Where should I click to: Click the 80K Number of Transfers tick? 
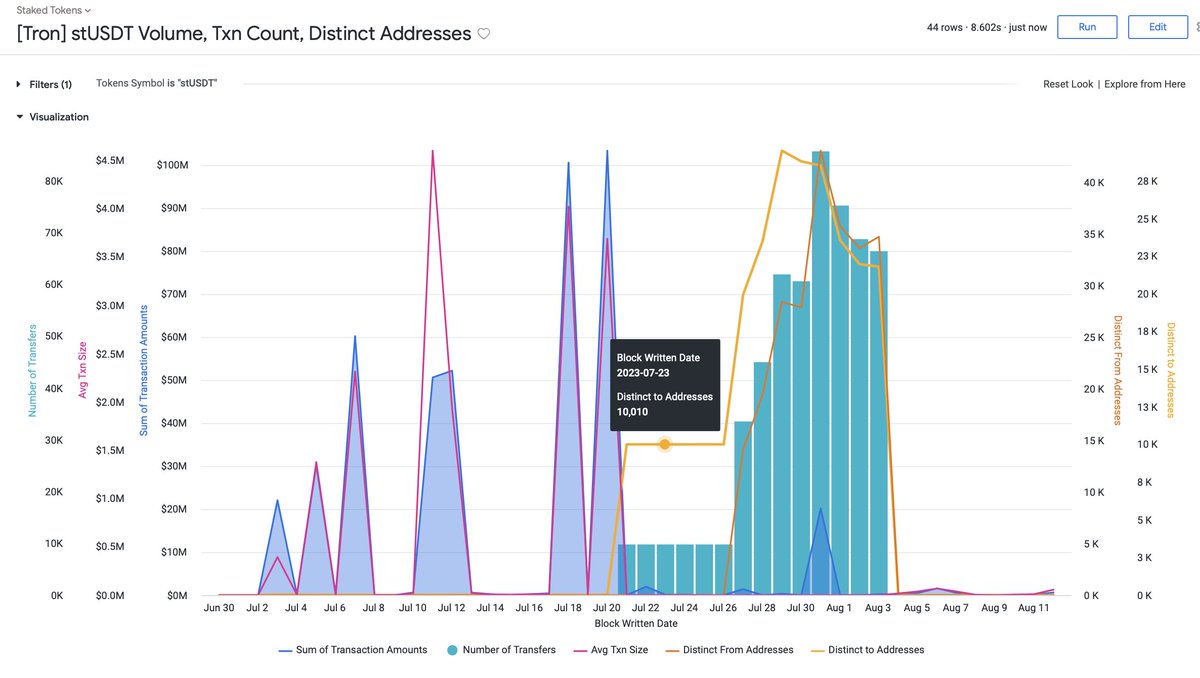[x=52, y=181]
